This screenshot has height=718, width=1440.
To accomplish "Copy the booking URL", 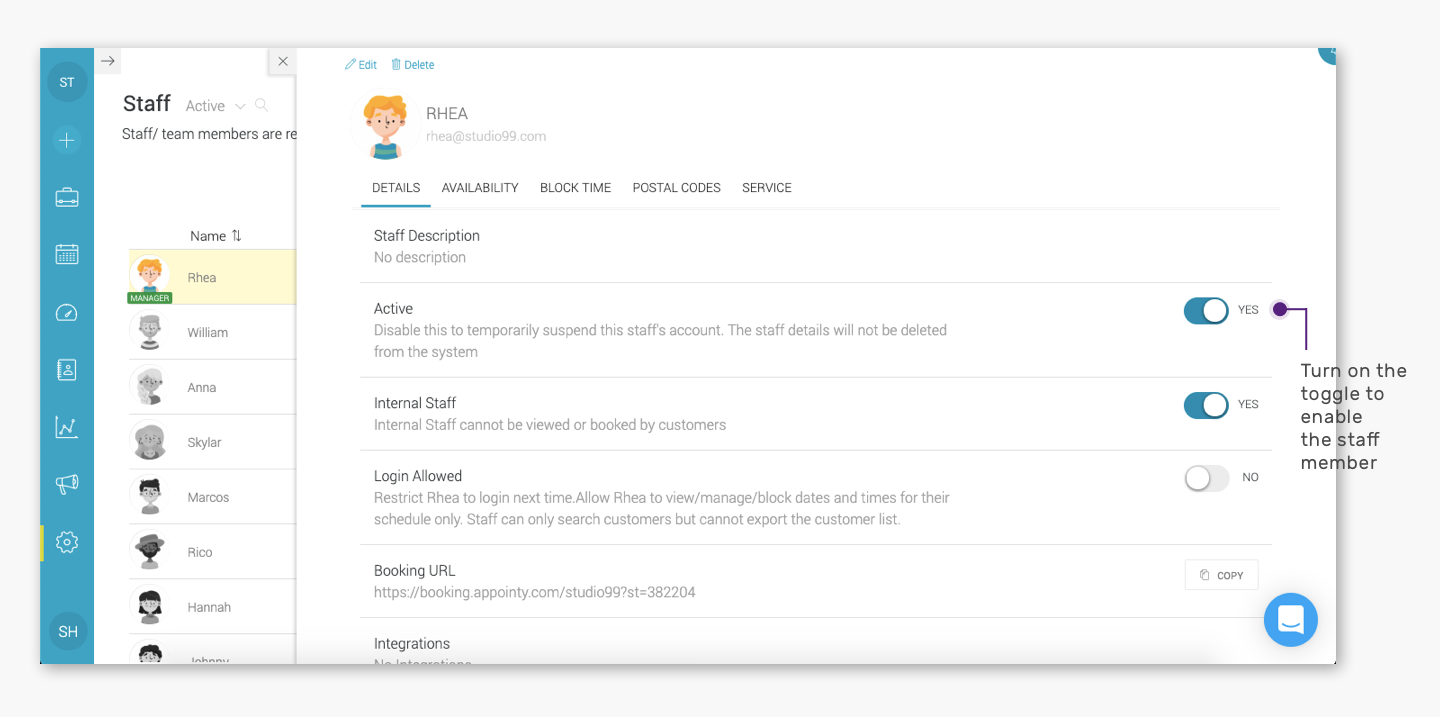I will click(x=1221, y=575).
